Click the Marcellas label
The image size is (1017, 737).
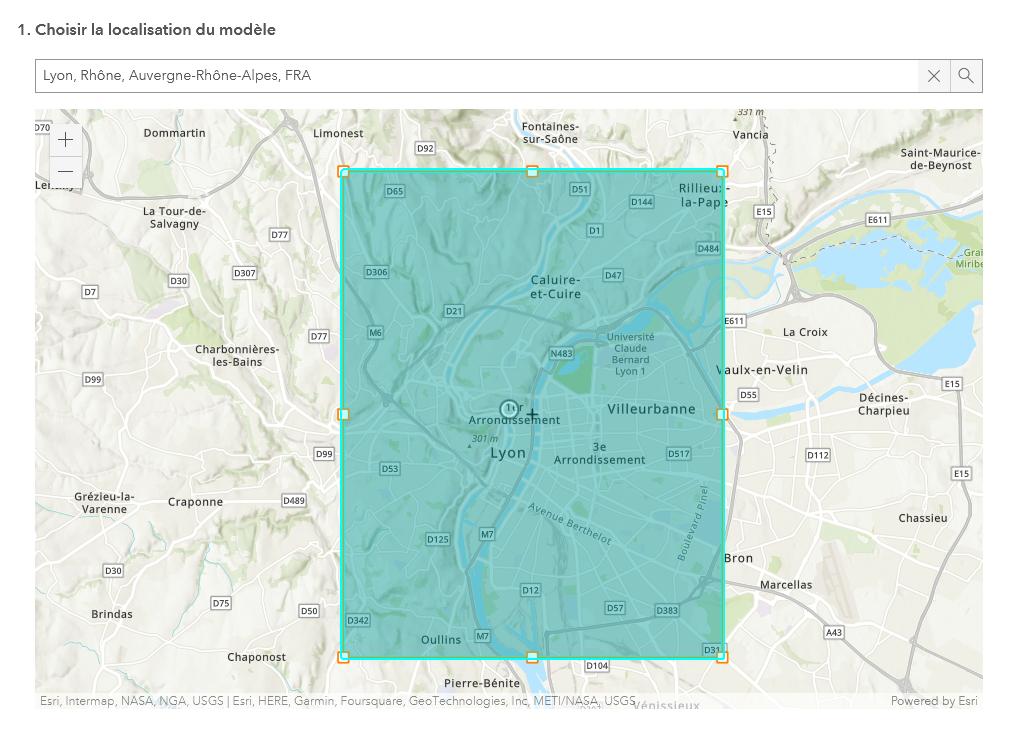786,585
